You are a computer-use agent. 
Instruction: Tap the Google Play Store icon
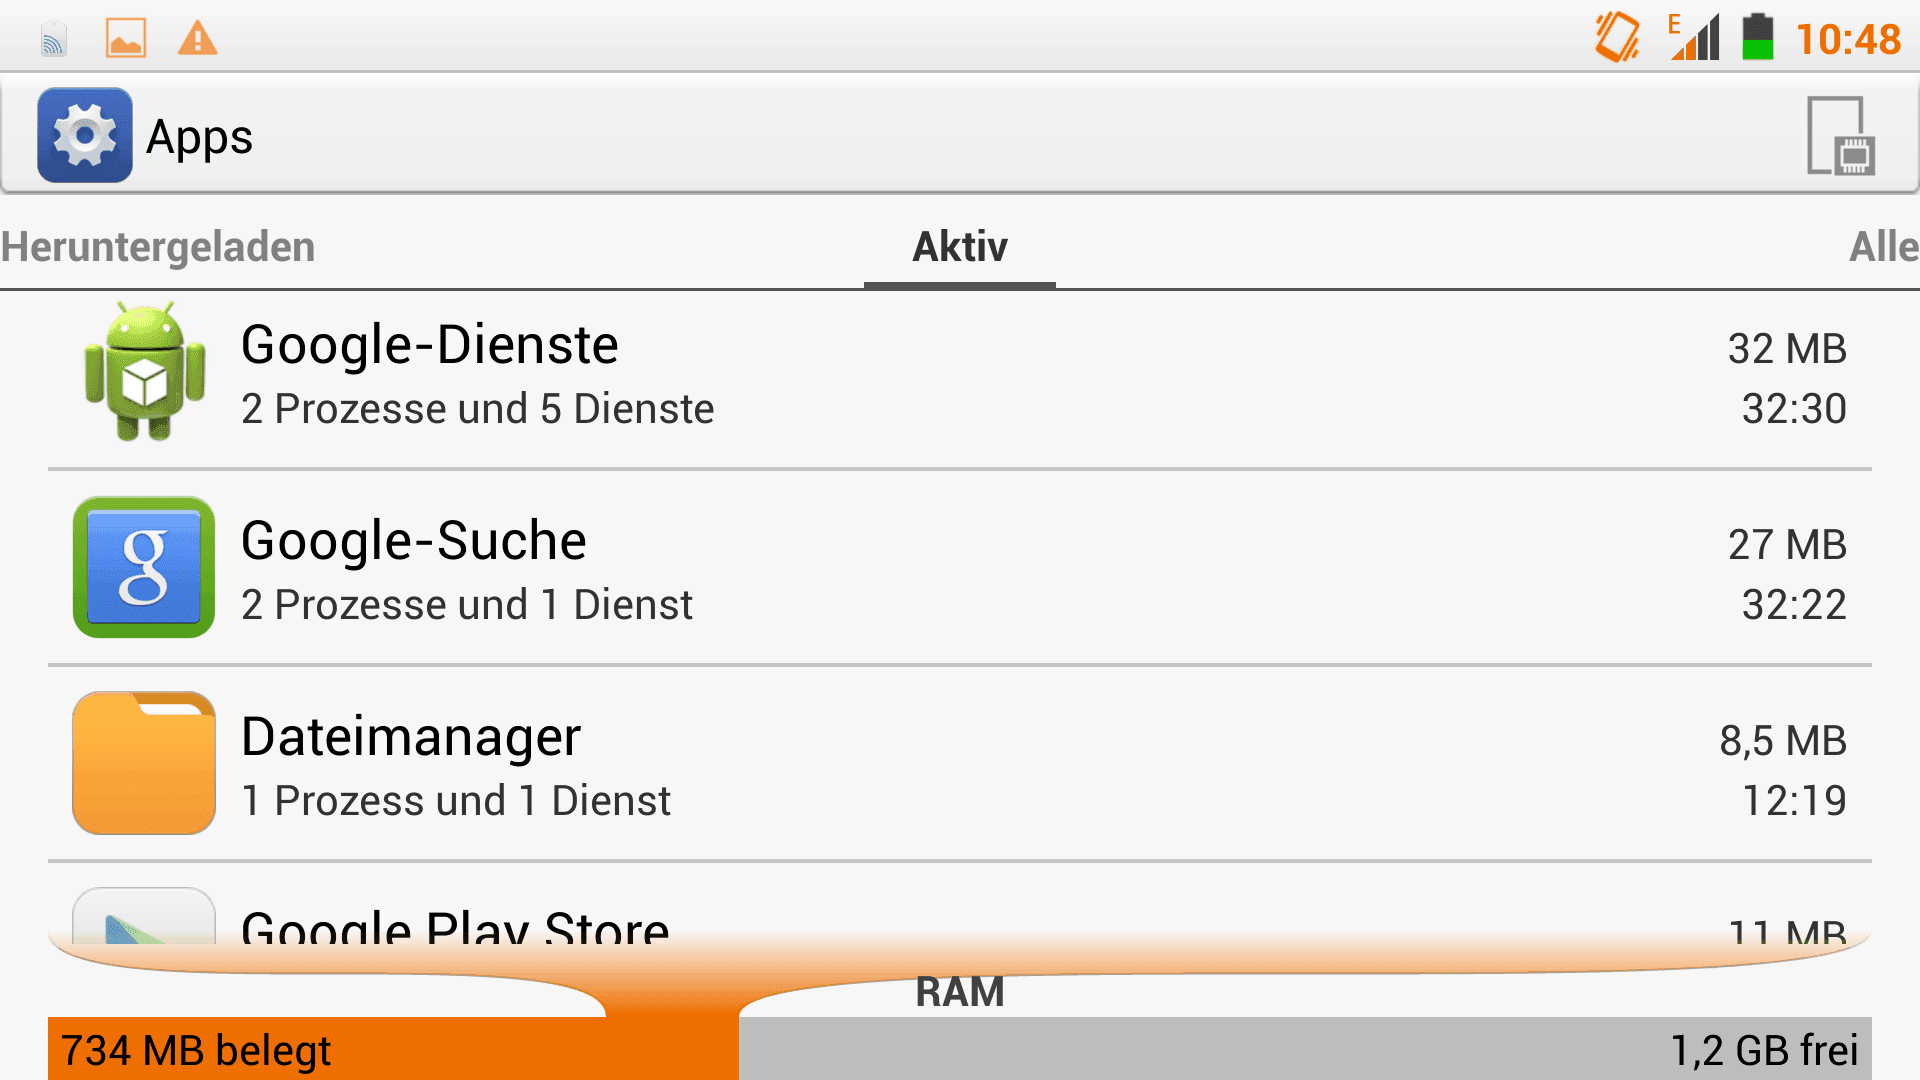click(144, 916)
